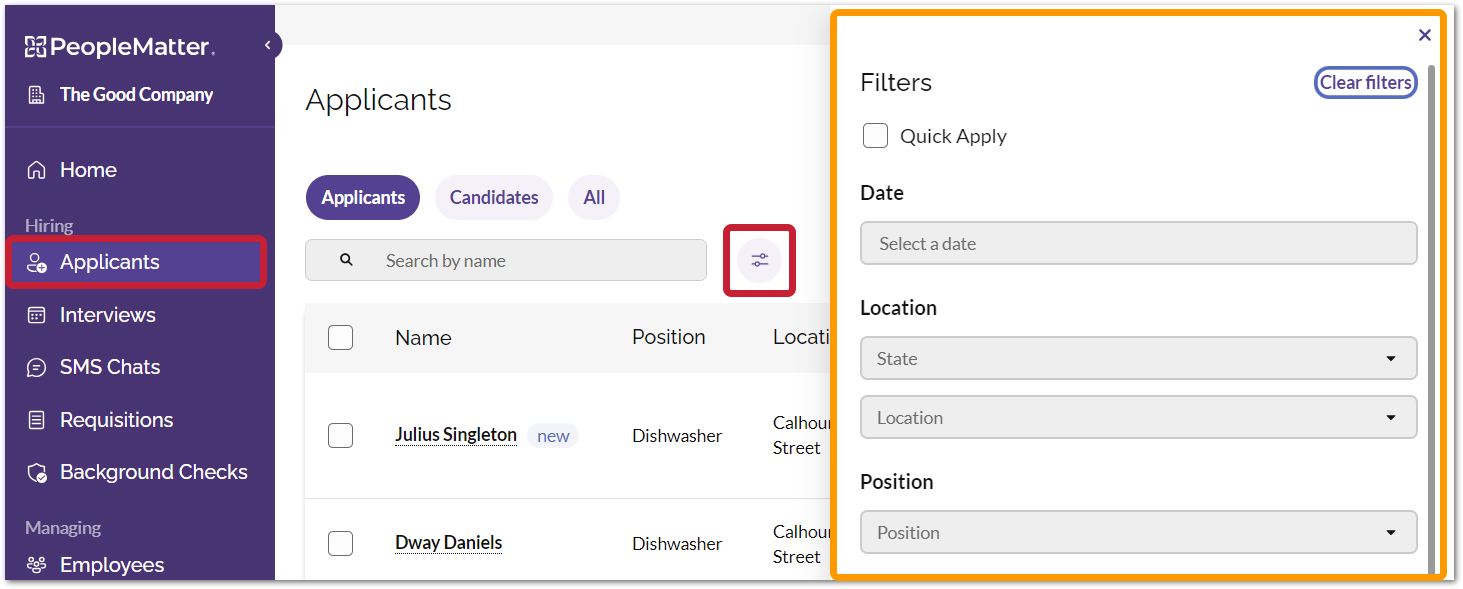Click the PeopleMatter logo icon
This screenshot has height=589, width=1463.
point(35,46)
